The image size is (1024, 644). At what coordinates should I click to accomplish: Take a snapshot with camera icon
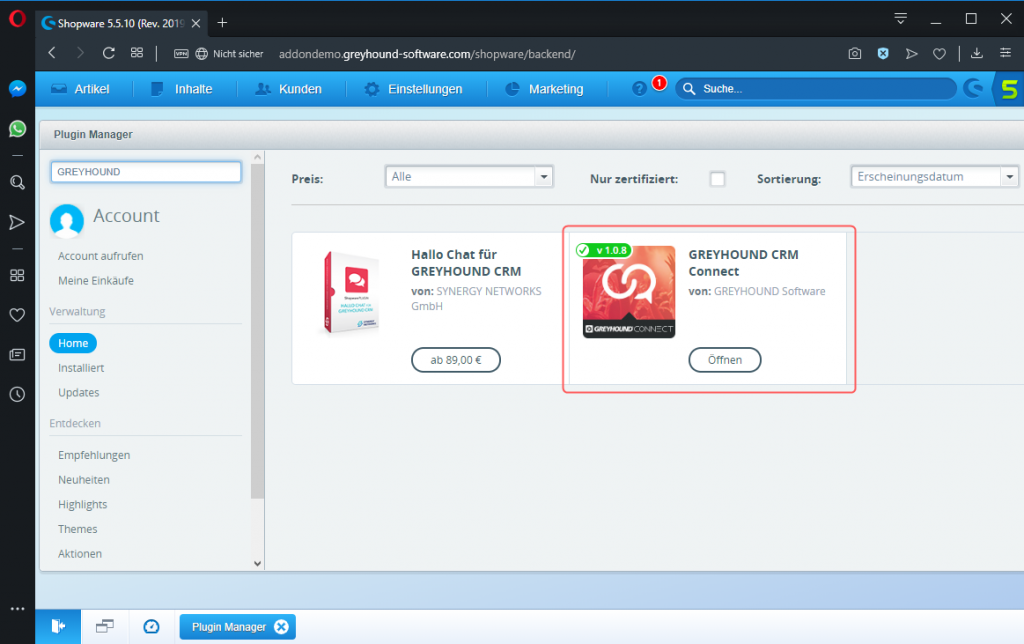click(854, 54)
